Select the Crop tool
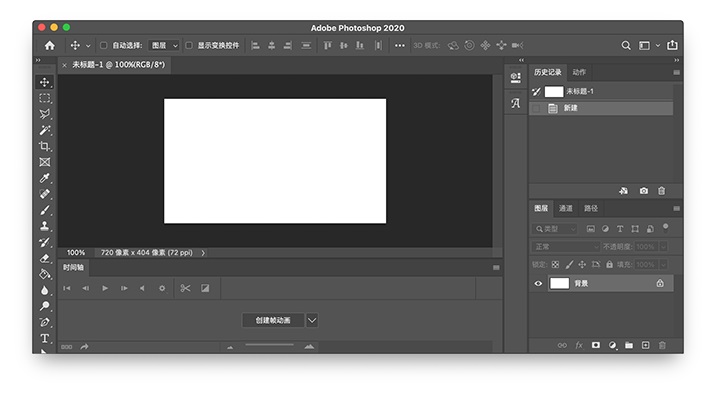Screen dimensions: 716x396 (44, 146)
